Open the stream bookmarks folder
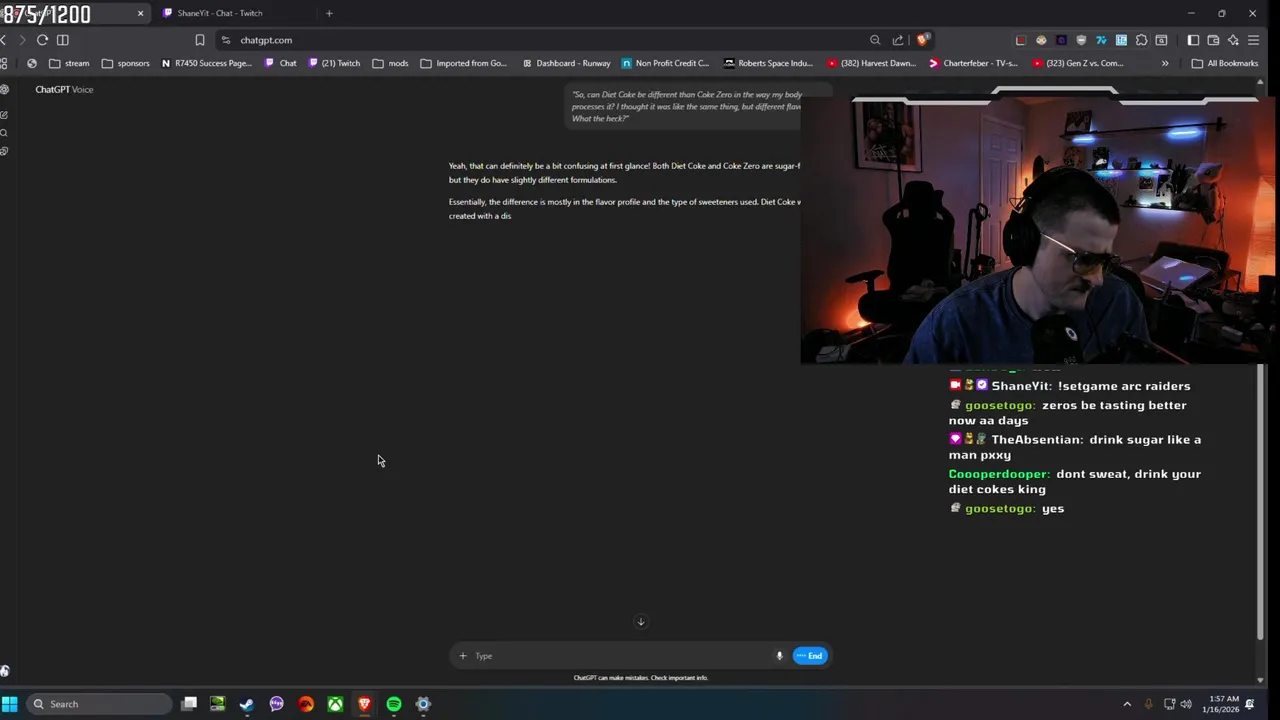The image size is (1280, 720). (x=69, y=63)
